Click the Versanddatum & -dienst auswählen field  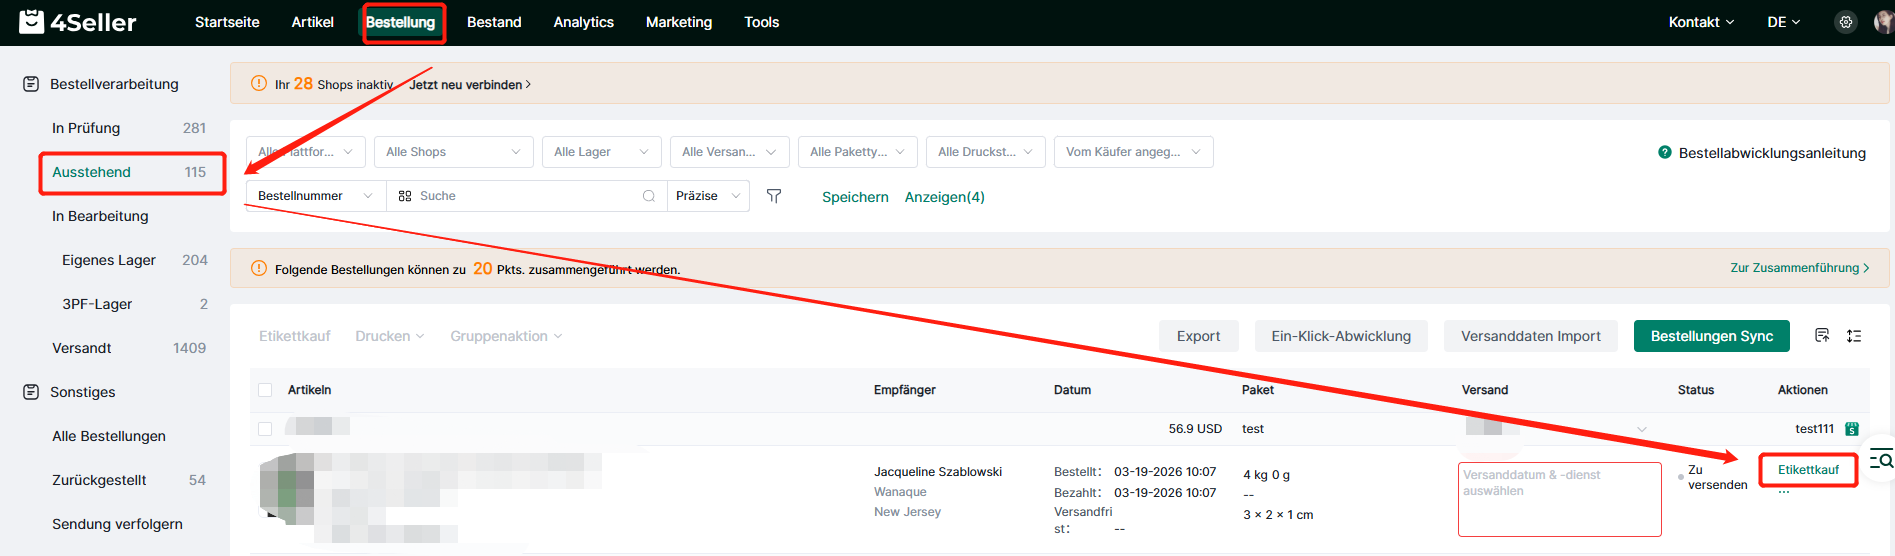(x=1559, y=499)
